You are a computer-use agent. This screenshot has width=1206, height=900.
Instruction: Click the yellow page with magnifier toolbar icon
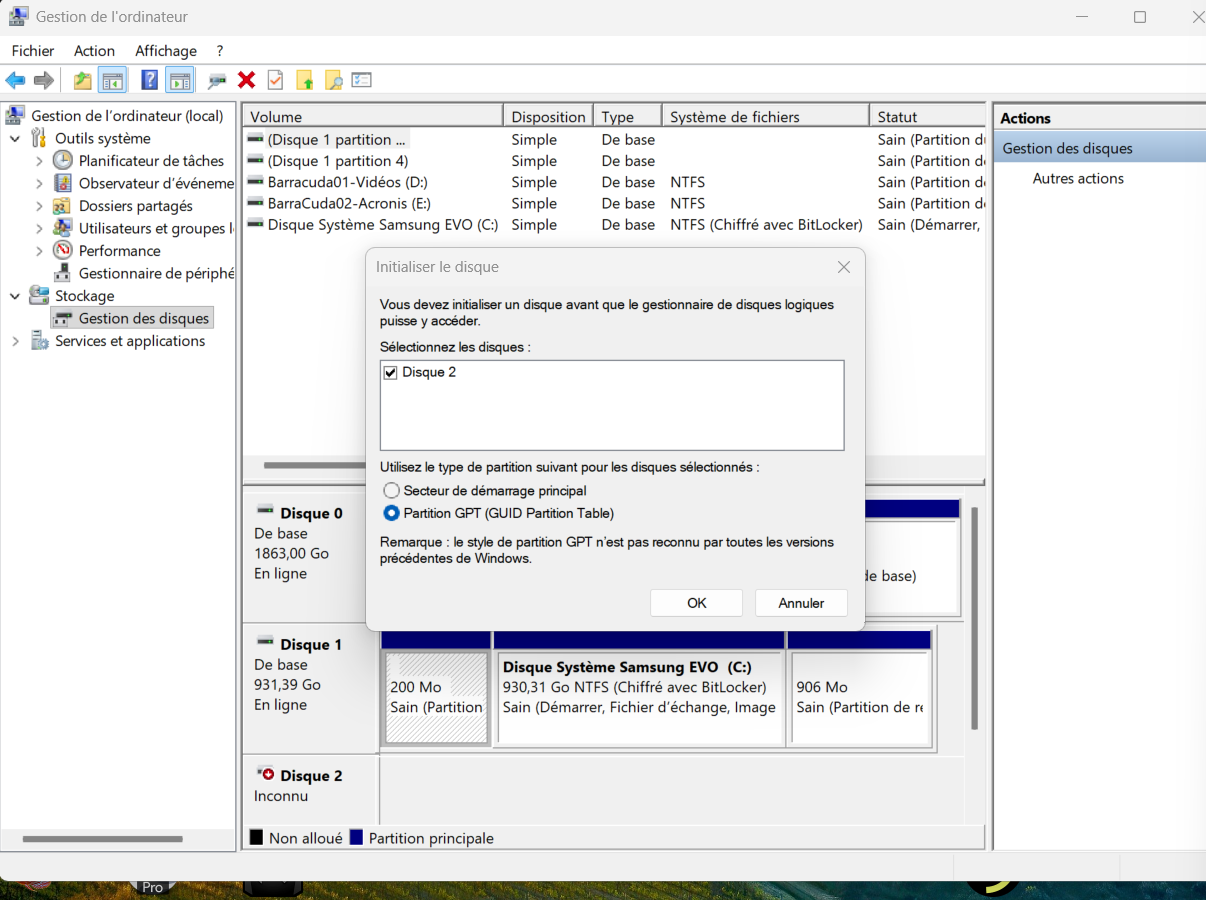click(333, 80)
